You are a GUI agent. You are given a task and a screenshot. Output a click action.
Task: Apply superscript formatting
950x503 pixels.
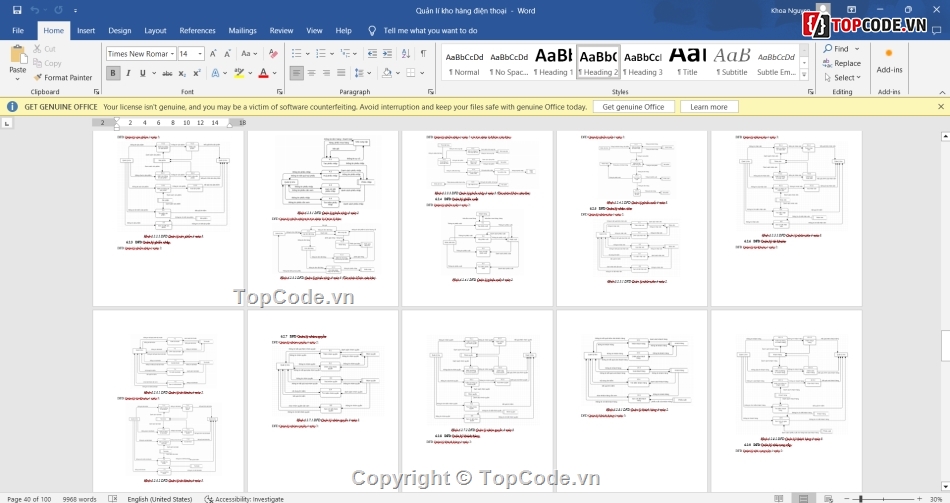(197, 73)
